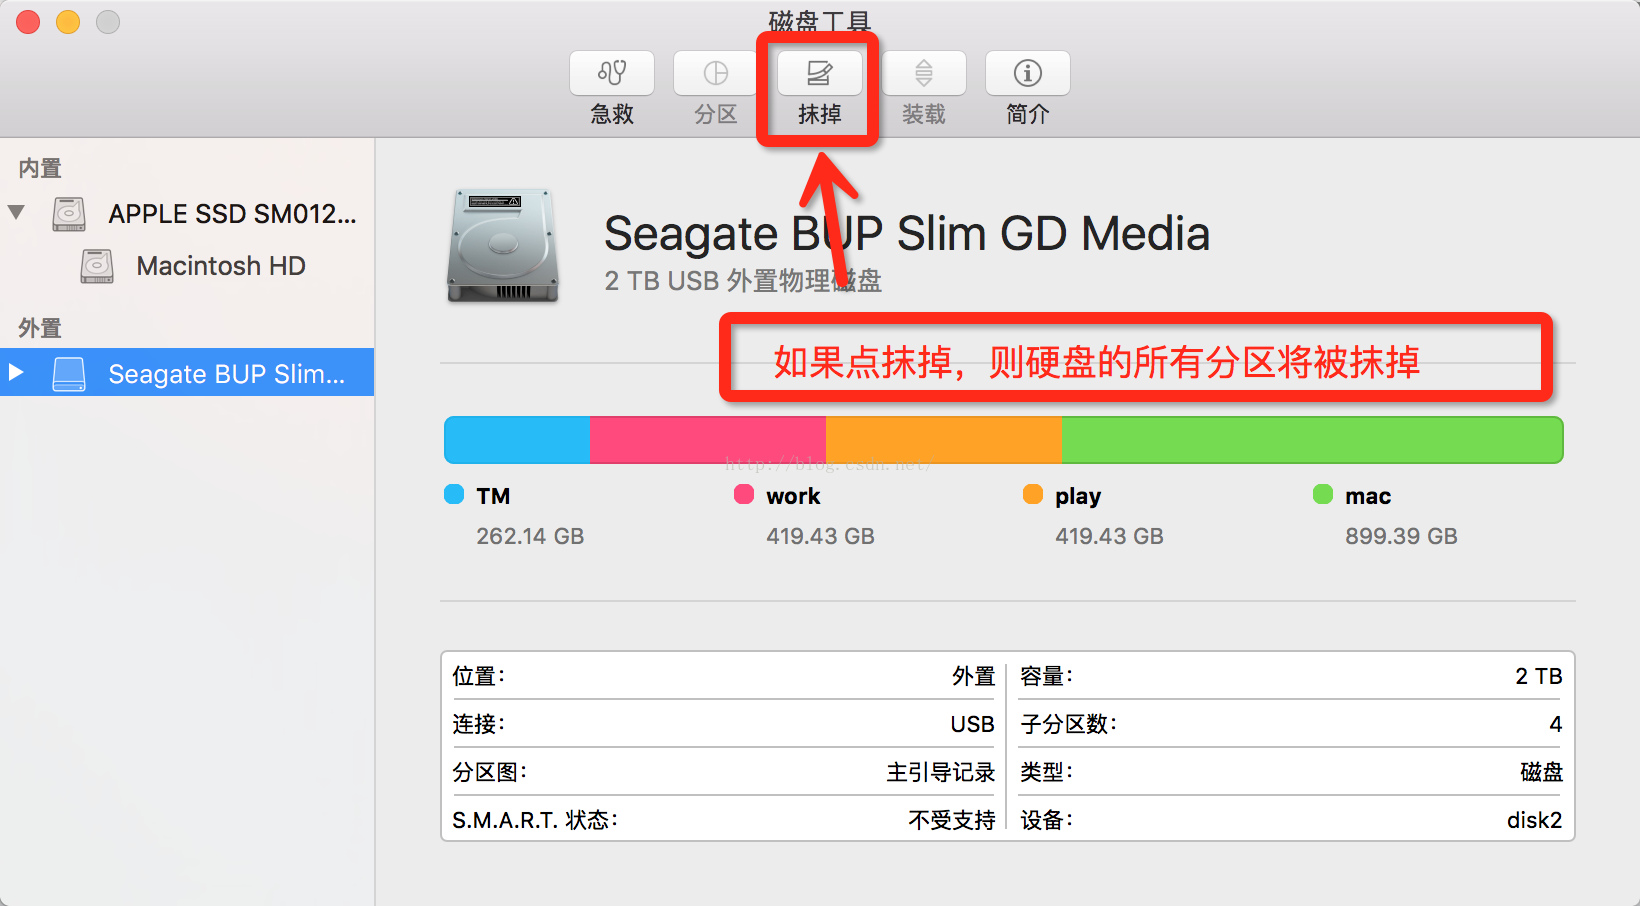
Task: Click the 899.39 GB size value
Action: (x=1401, y=536)
